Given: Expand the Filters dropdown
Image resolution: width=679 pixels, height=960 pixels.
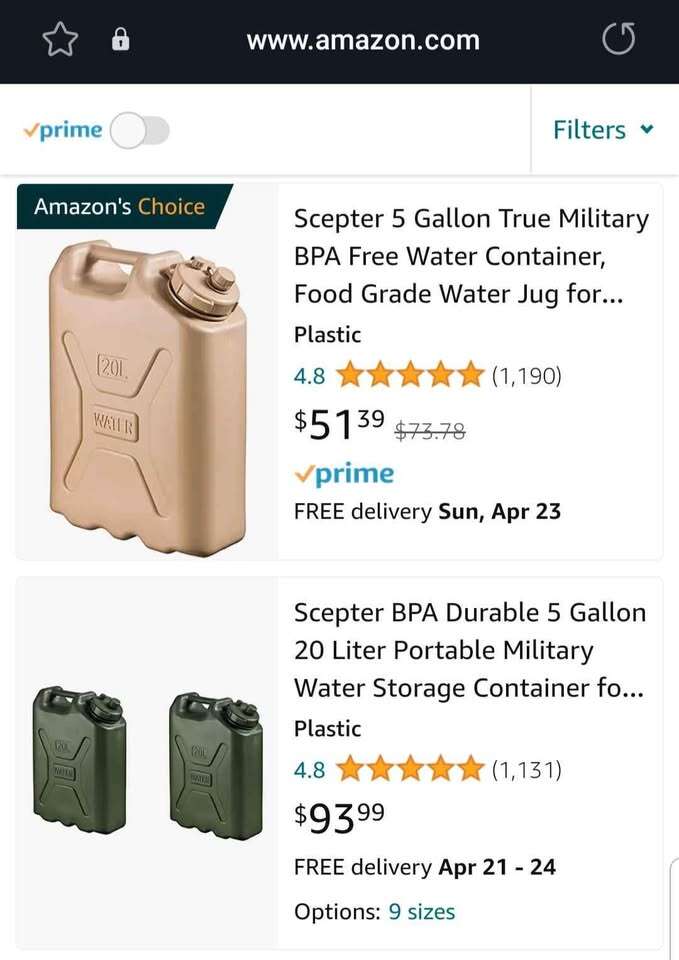Looking at the screenshot, I should point(603,130).
